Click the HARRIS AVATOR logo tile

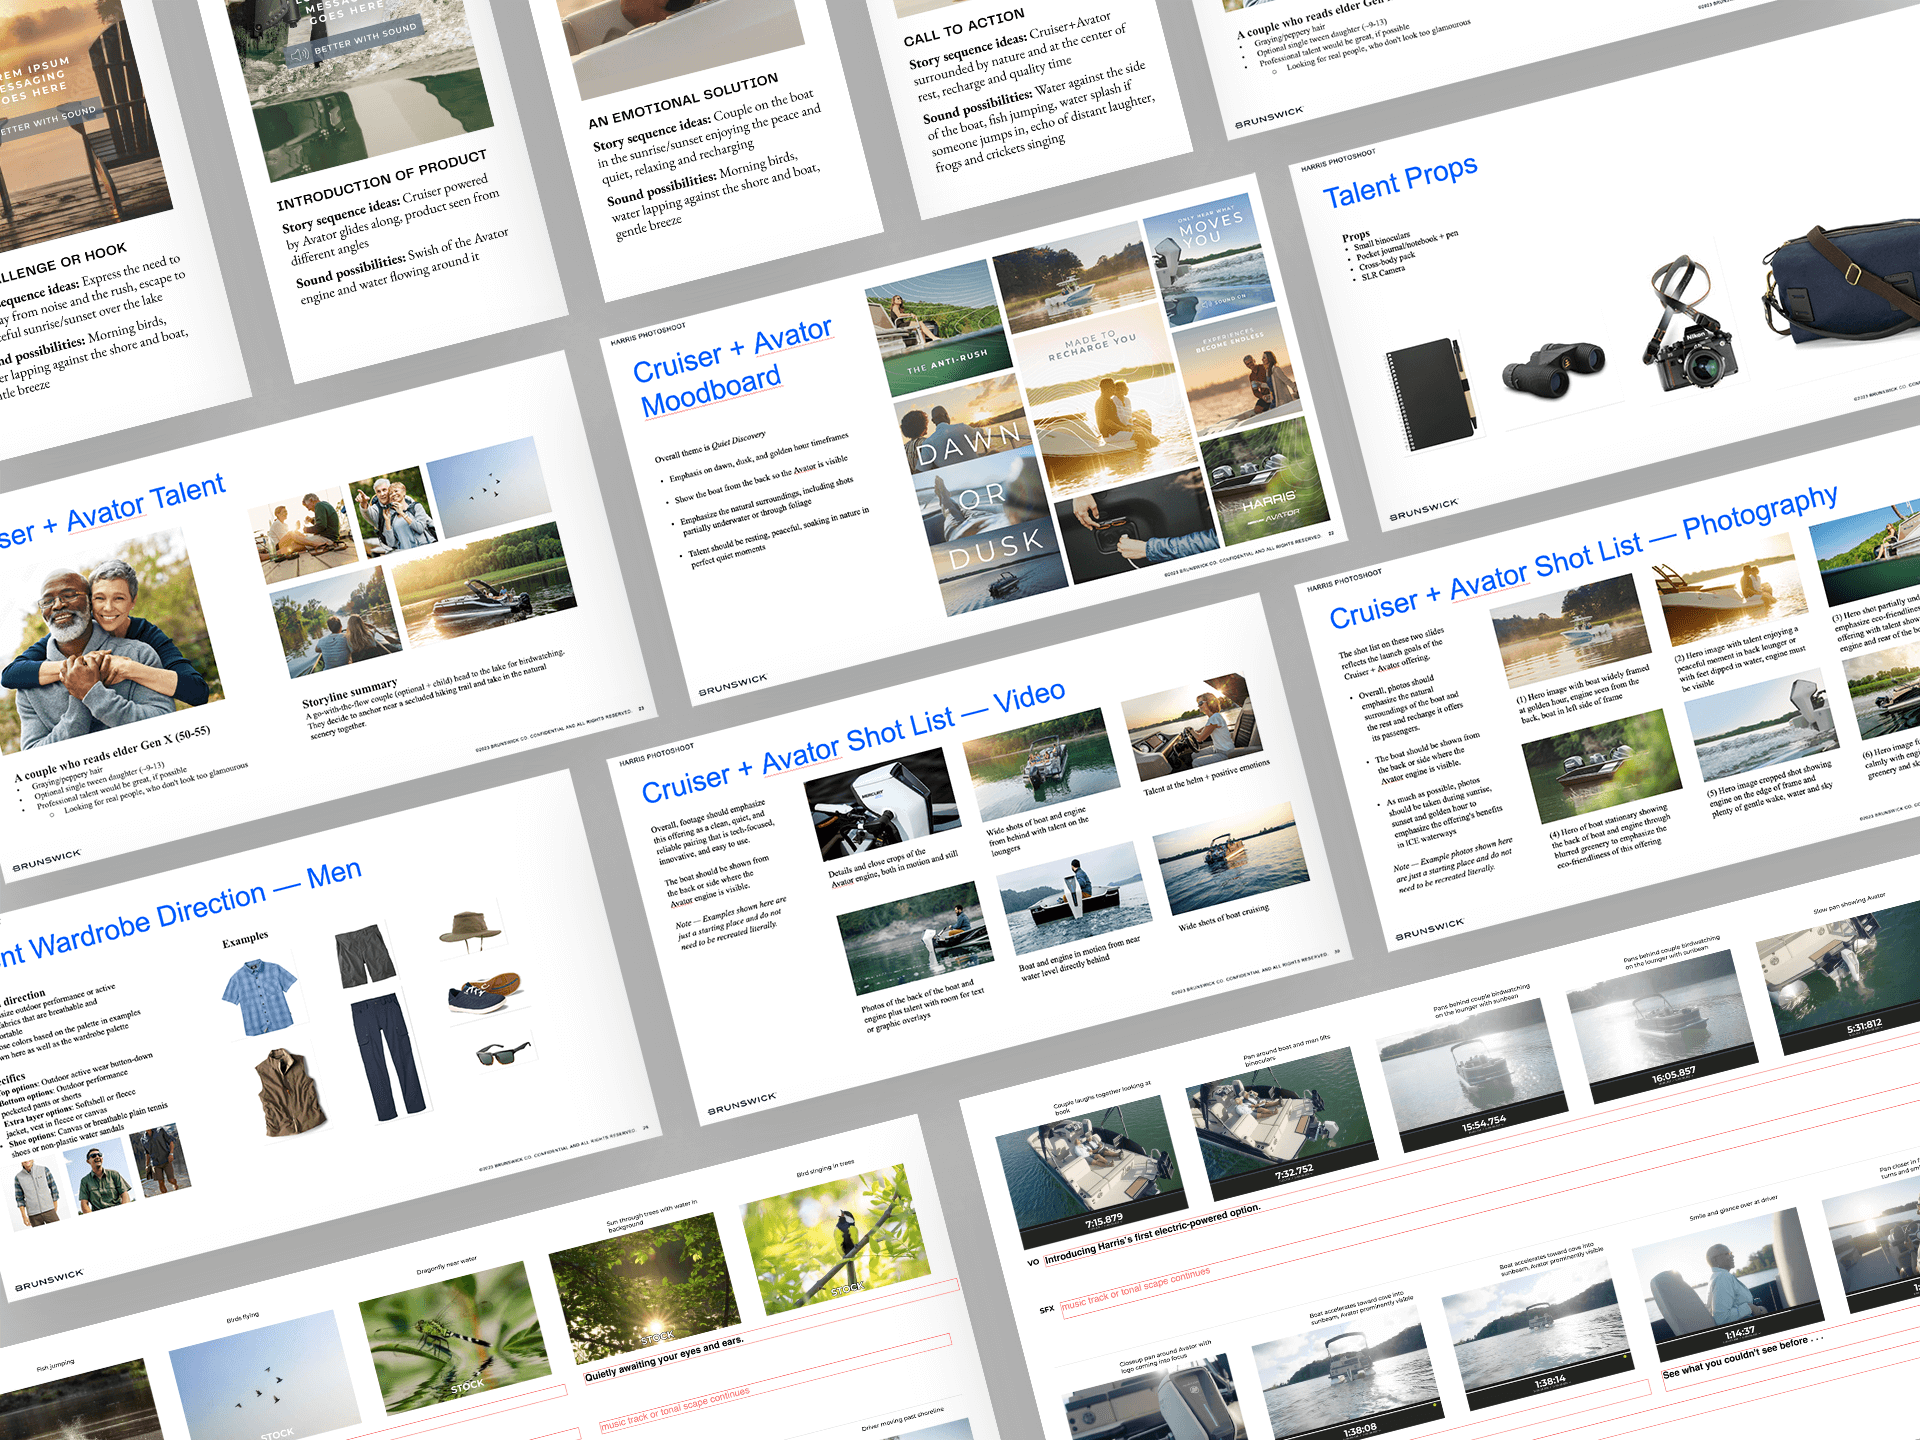tap(1265, 483)
